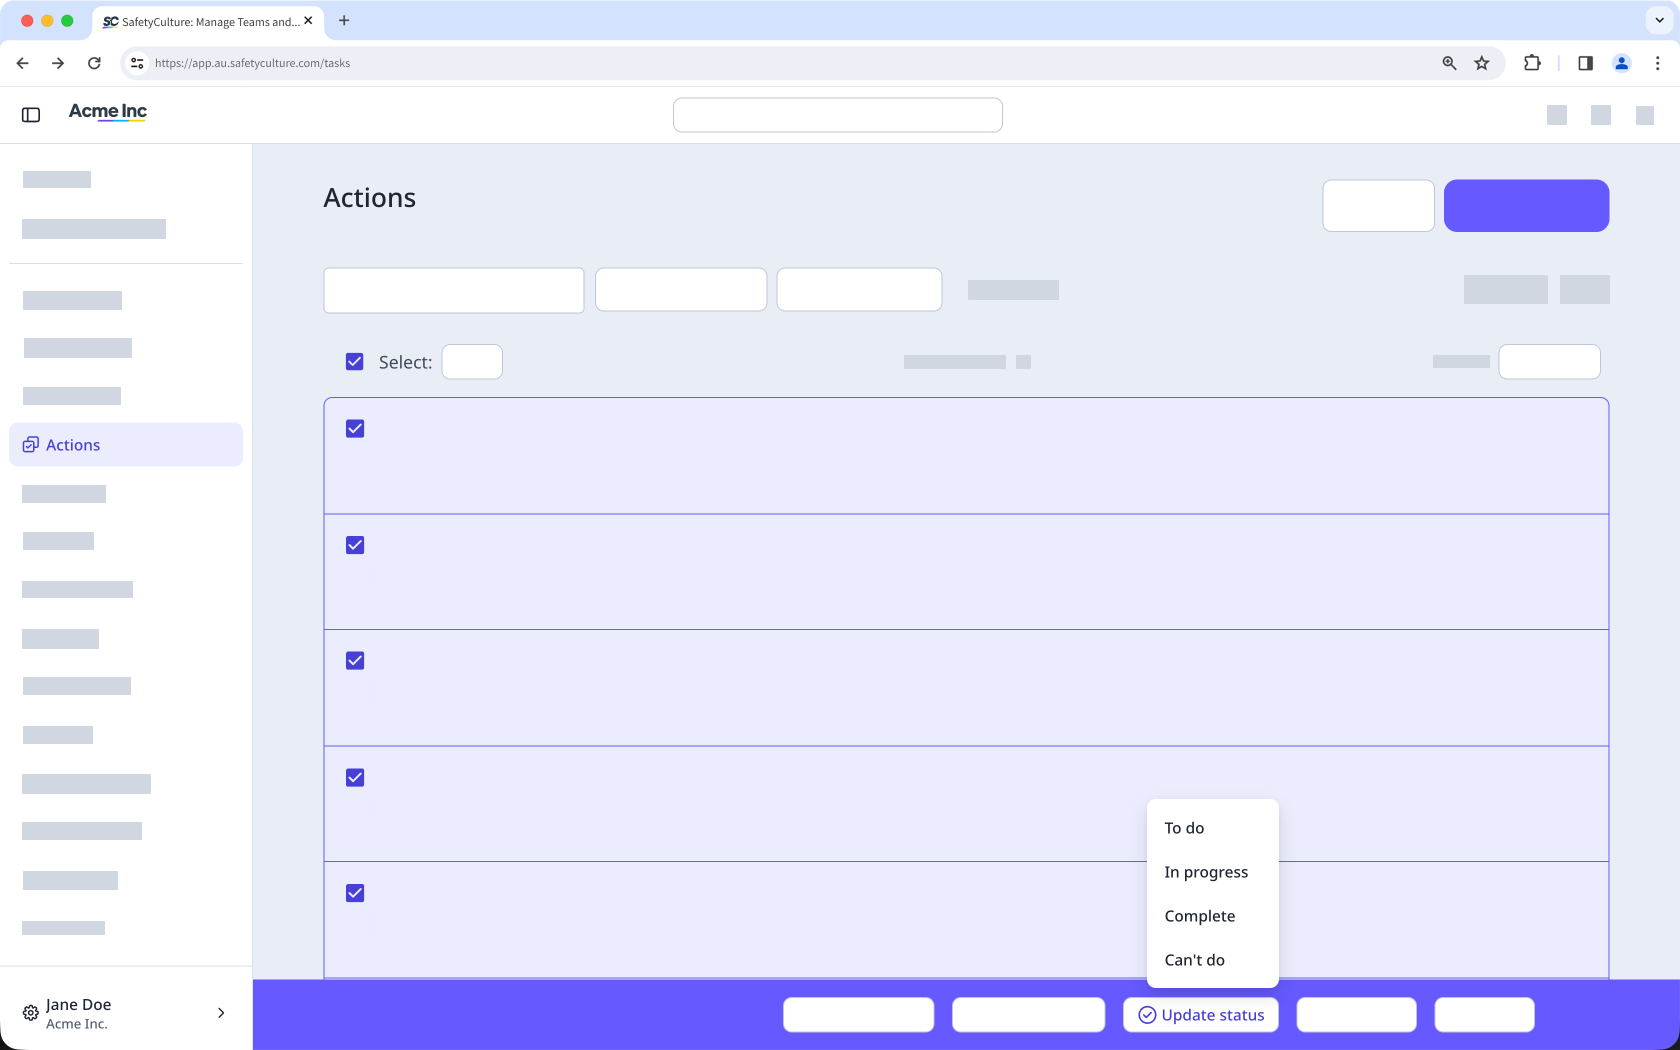1680x1050 pixels.
Task: Open the browser profile avatar
Action: coord(1622,63)
